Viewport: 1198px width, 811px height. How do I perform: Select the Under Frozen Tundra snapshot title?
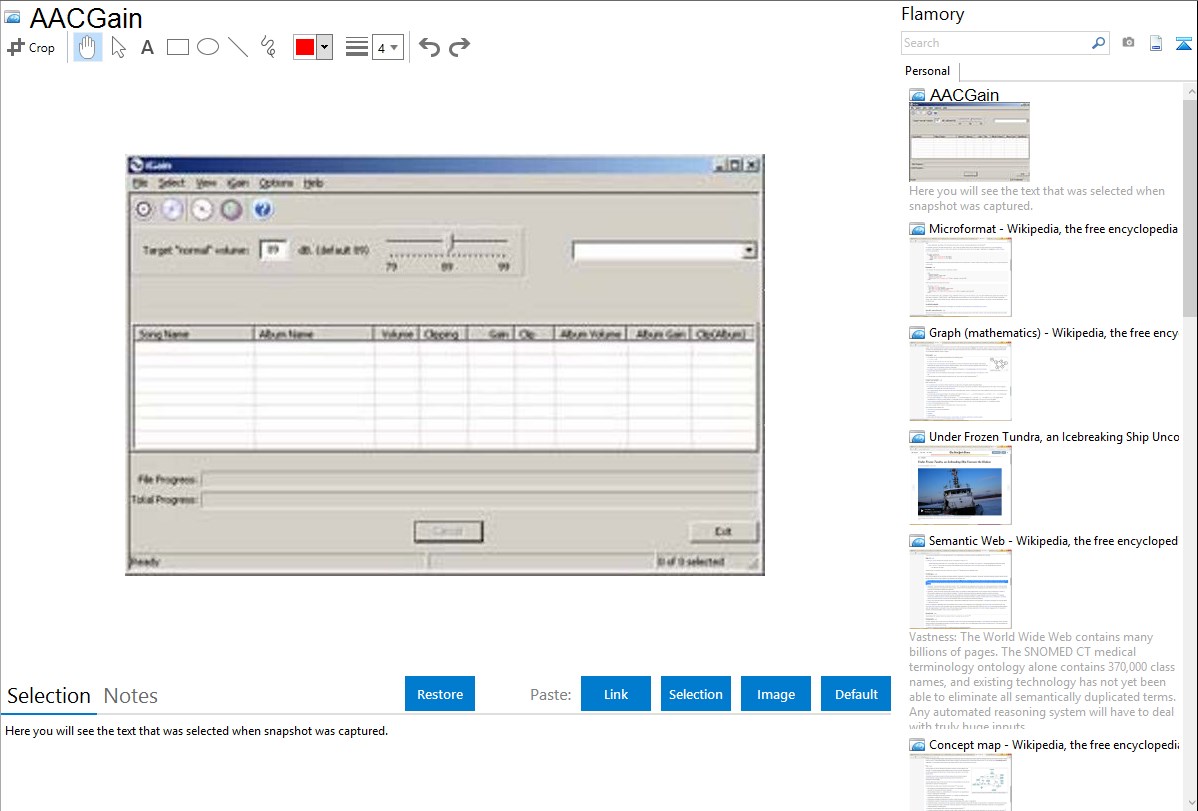(x=1054, y=436)
